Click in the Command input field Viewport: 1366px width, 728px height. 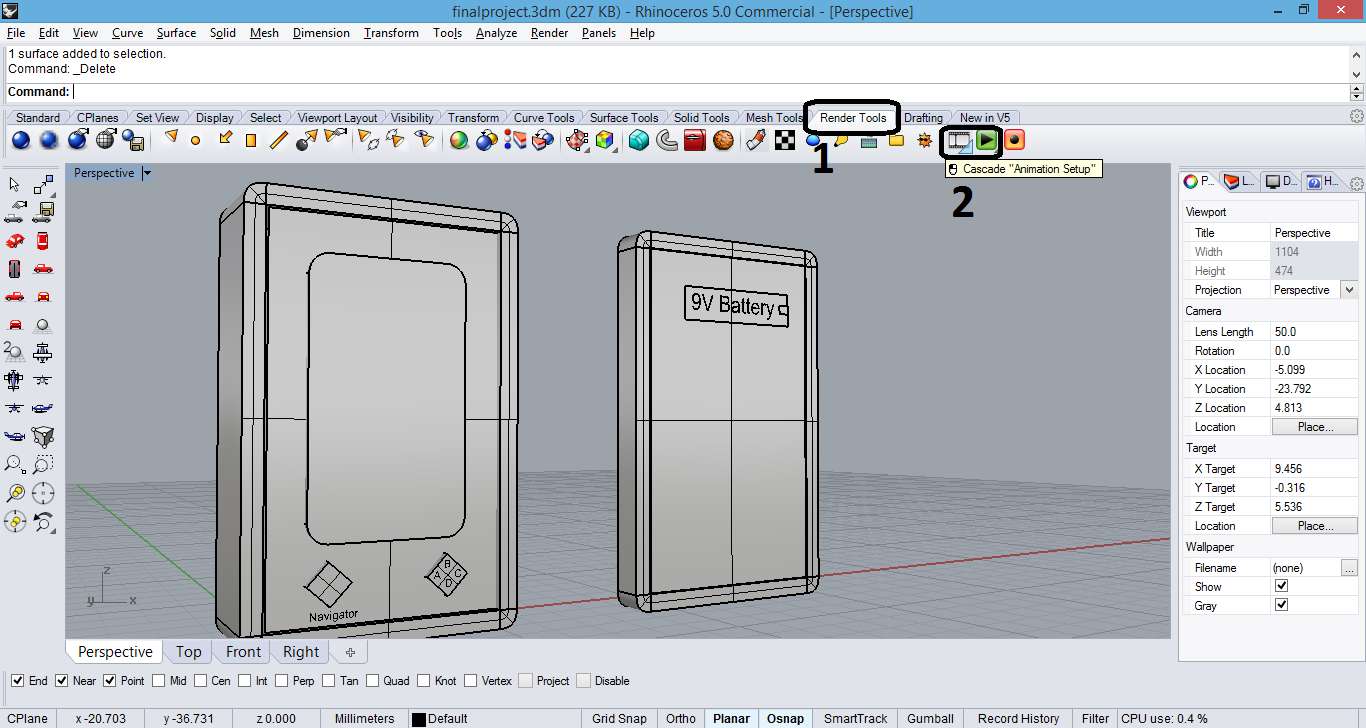click(709, 92)
